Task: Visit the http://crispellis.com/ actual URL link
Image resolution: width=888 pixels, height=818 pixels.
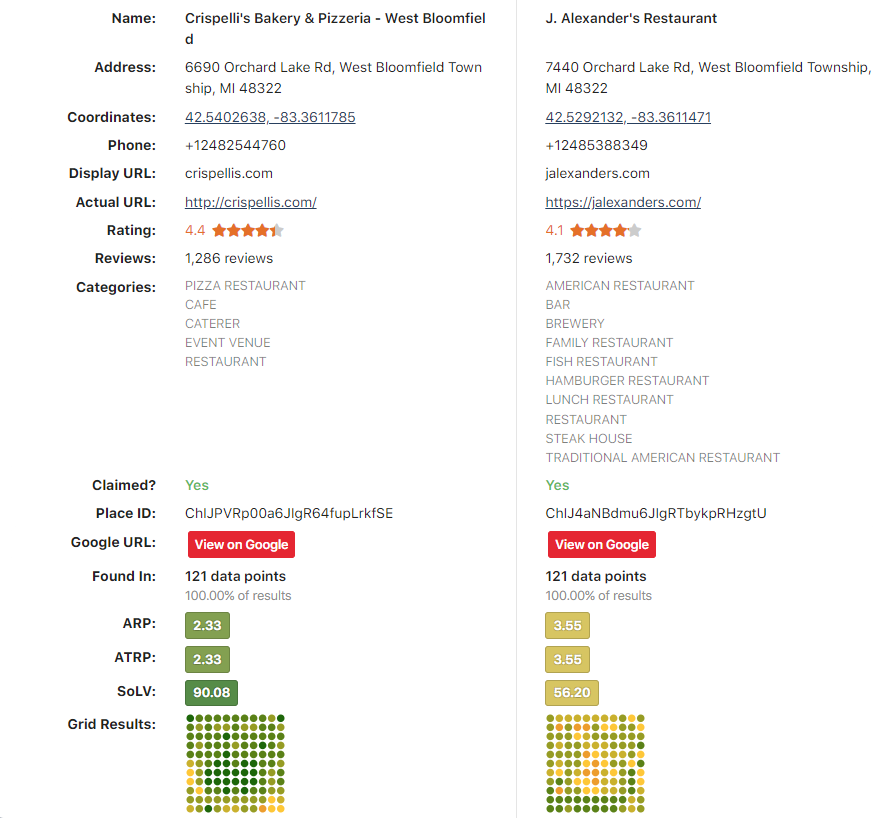Action: 251,203
